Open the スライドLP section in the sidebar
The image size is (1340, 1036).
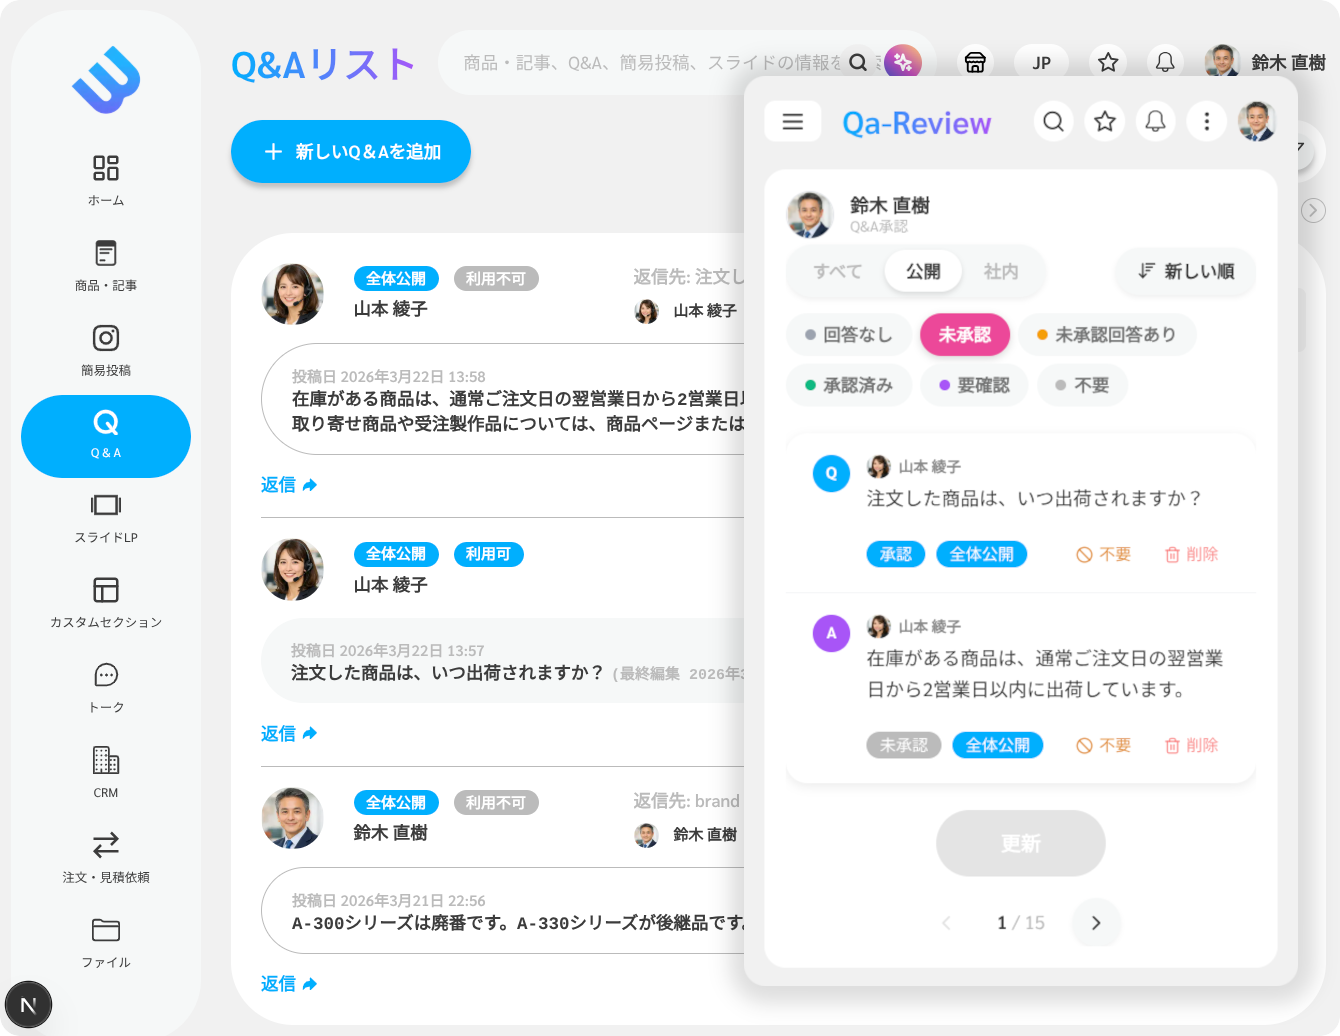(105, 516)
